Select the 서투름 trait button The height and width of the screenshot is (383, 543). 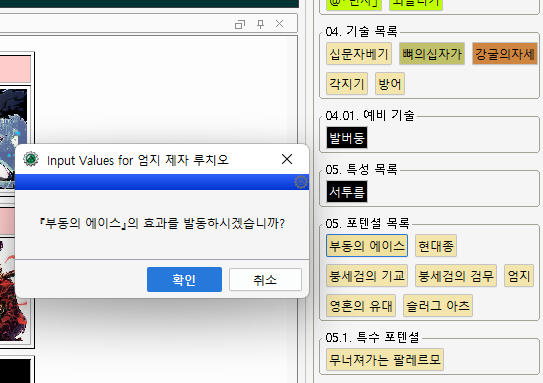(347, 192)
